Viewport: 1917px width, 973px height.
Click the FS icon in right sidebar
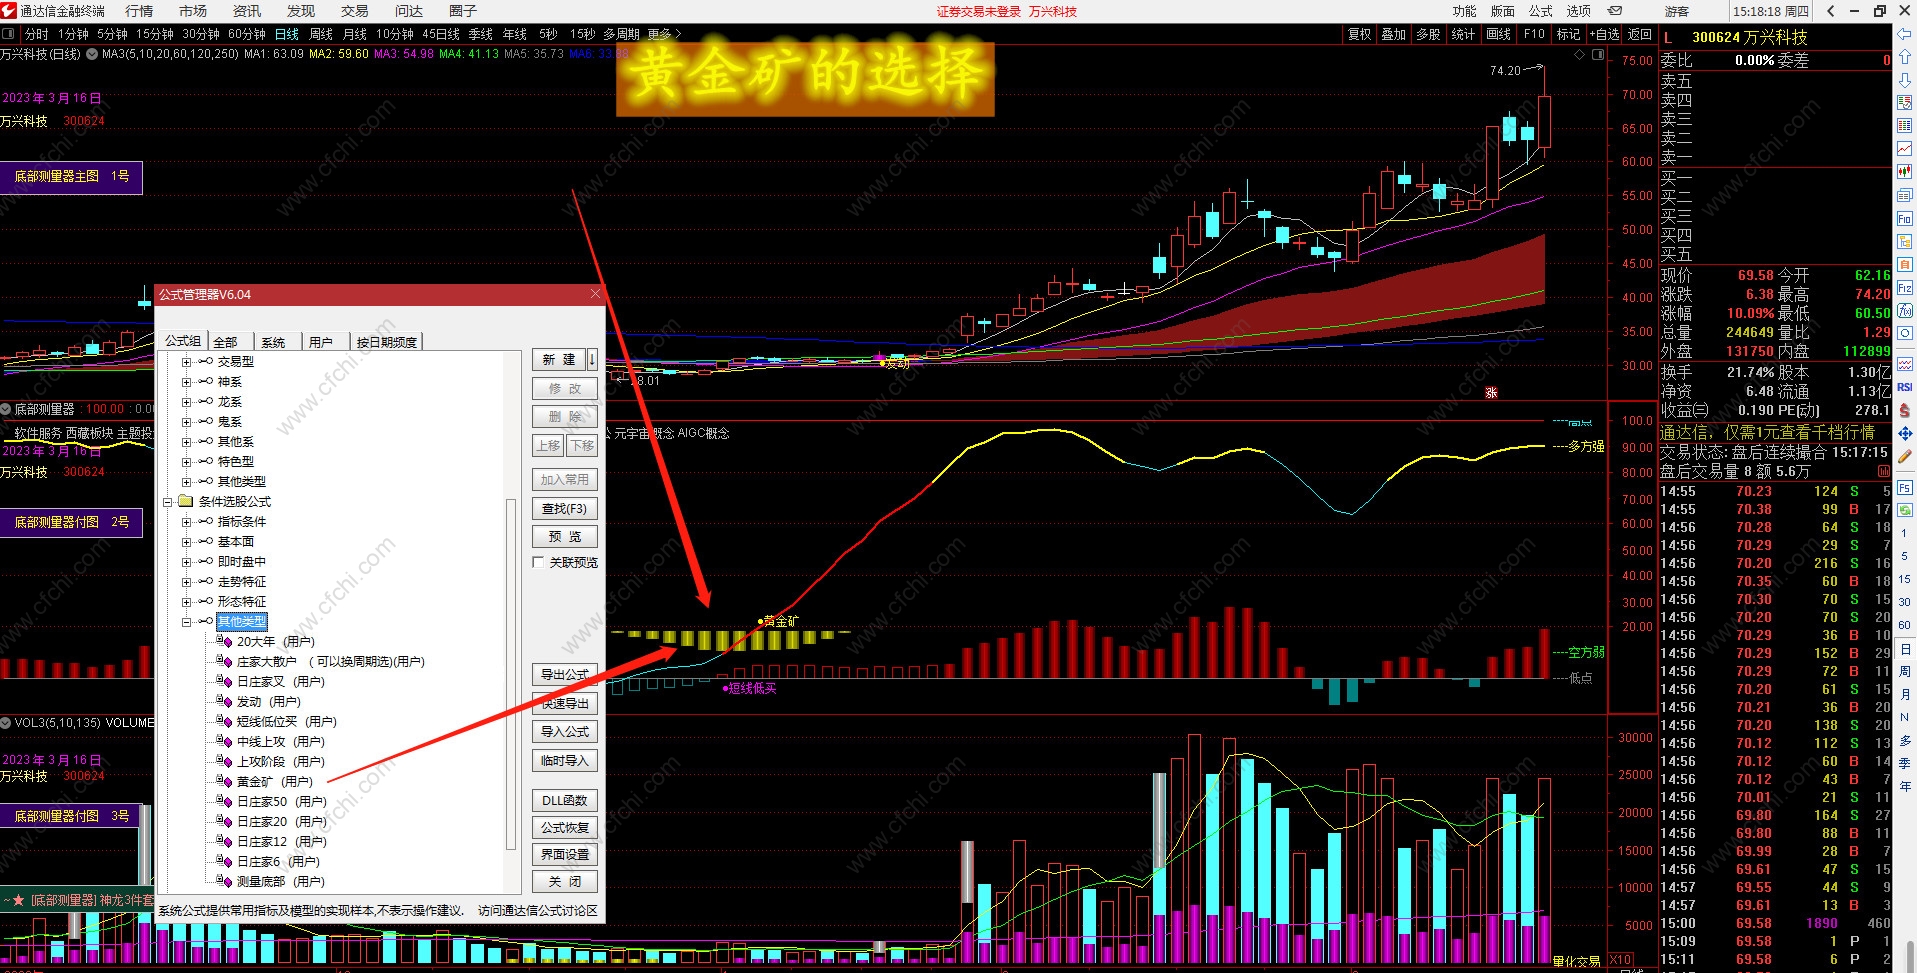(1904, 488)
